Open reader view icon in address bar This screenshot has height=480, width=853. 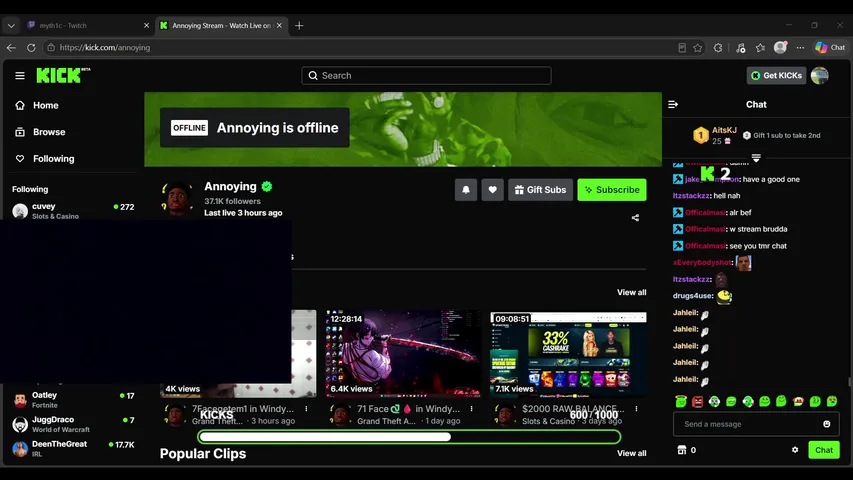pyautogui.click(x=682, y=48)
